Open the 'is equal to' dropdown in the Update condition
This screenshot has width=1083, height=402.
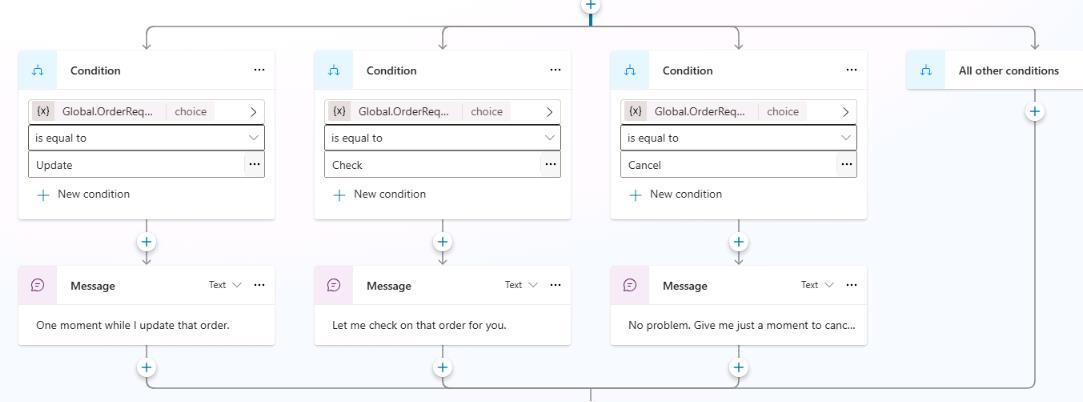point(146,138)
